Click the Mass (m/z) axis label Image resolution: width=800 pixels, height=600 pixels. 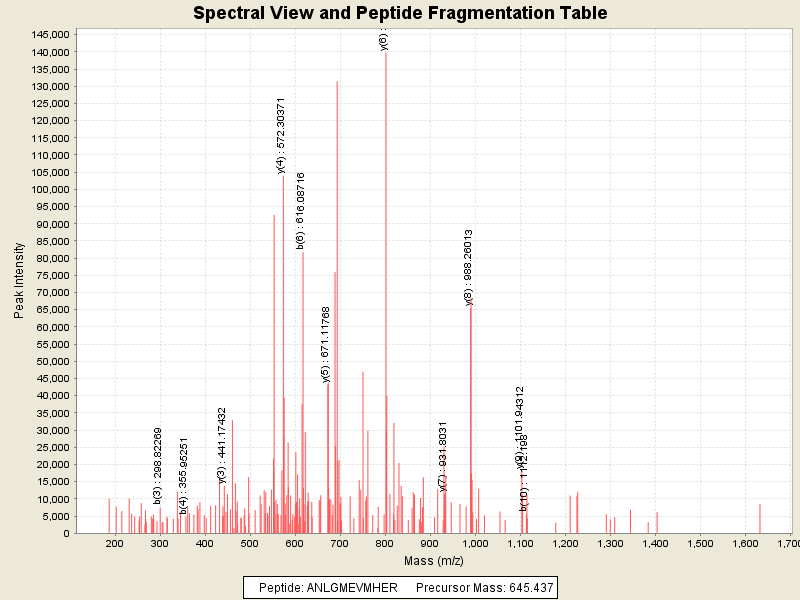[433, 560]
